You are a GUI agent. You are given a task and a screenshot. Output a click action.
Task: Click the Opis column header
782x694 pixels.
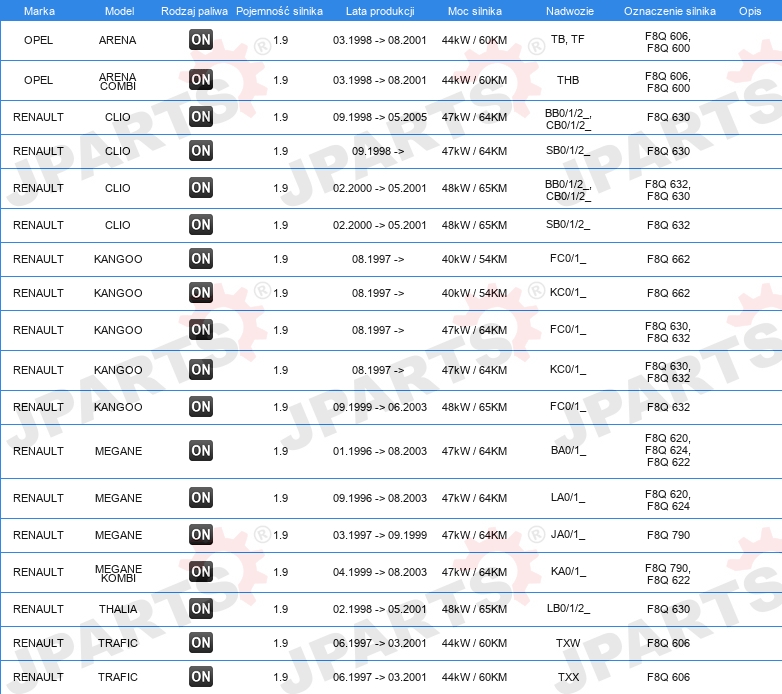coord(750,11)
